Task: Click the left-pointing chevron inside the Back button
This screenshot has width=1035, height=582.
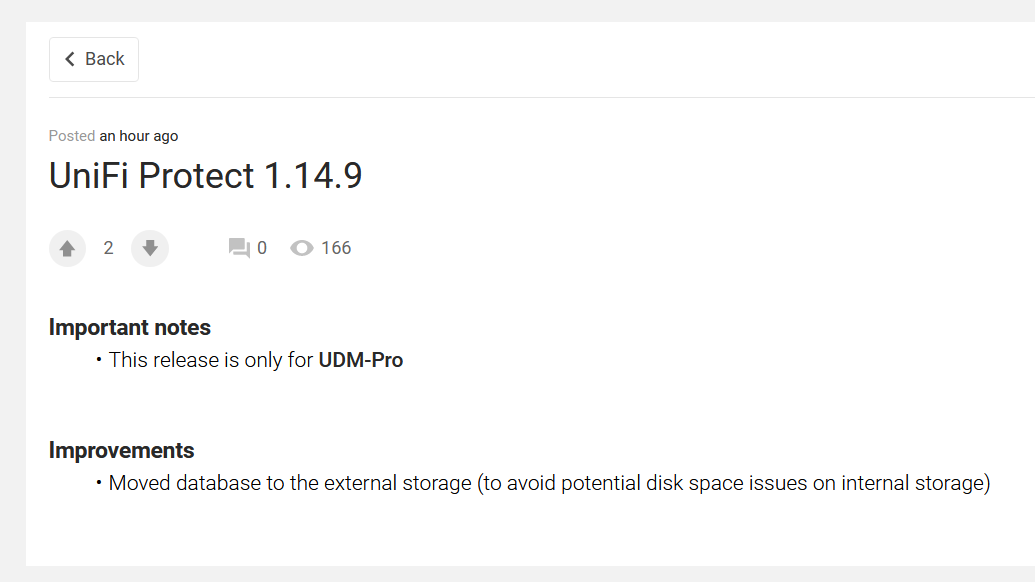Action: (x=68, y=59)
